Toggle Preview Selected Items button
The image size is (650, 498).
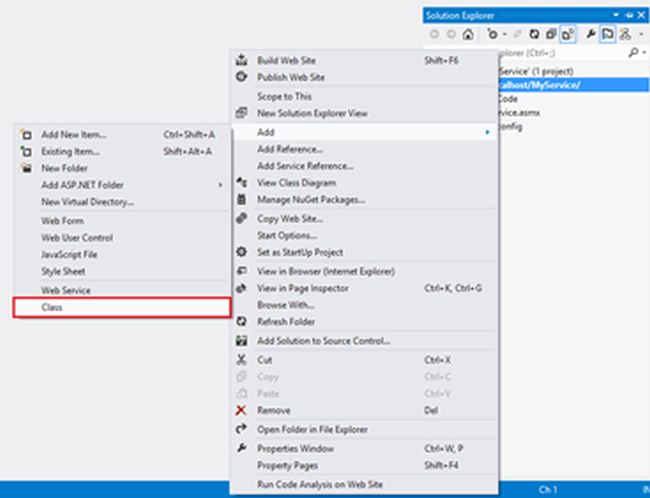tap(608, 34)
